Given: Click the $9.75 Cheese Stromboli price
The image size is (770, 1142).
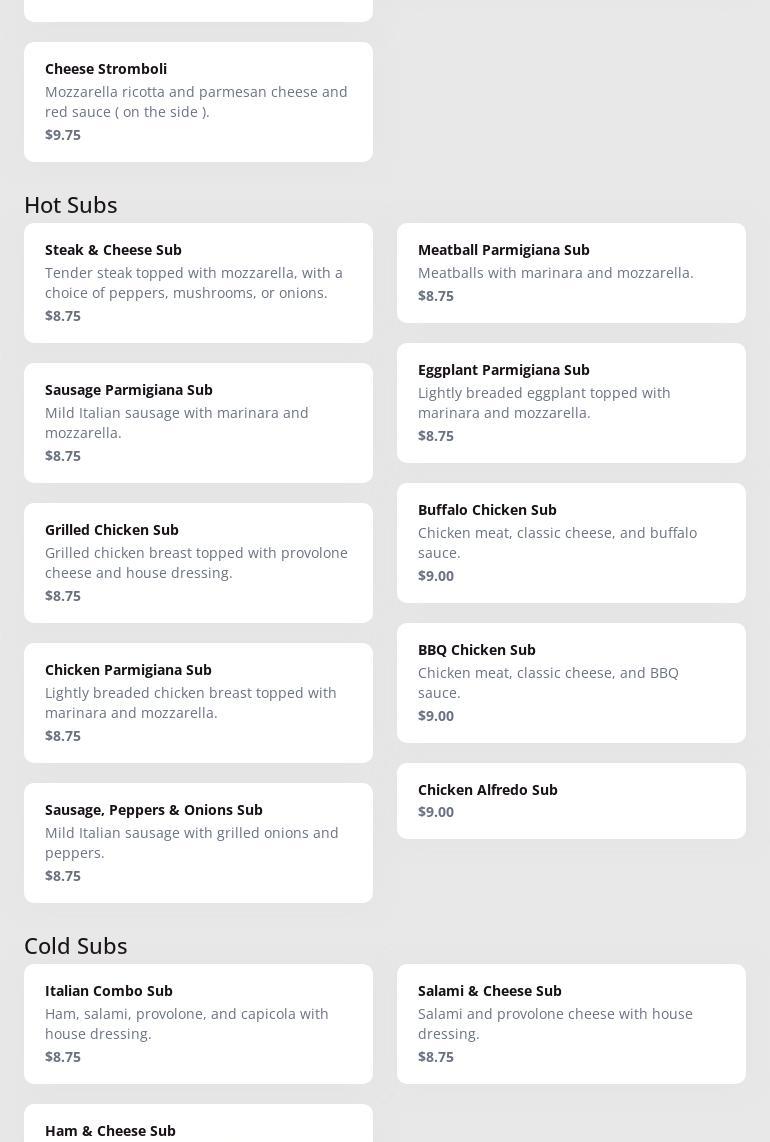Looking at the screenshot, I should tap(63, 135).
